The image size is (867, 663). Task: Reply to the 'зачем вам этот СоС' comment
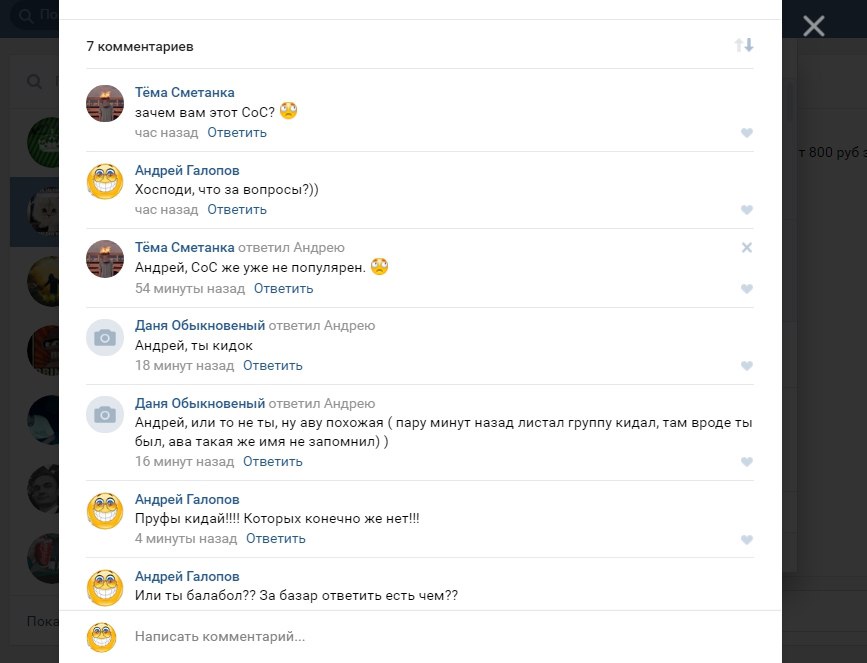click(237, 132)
